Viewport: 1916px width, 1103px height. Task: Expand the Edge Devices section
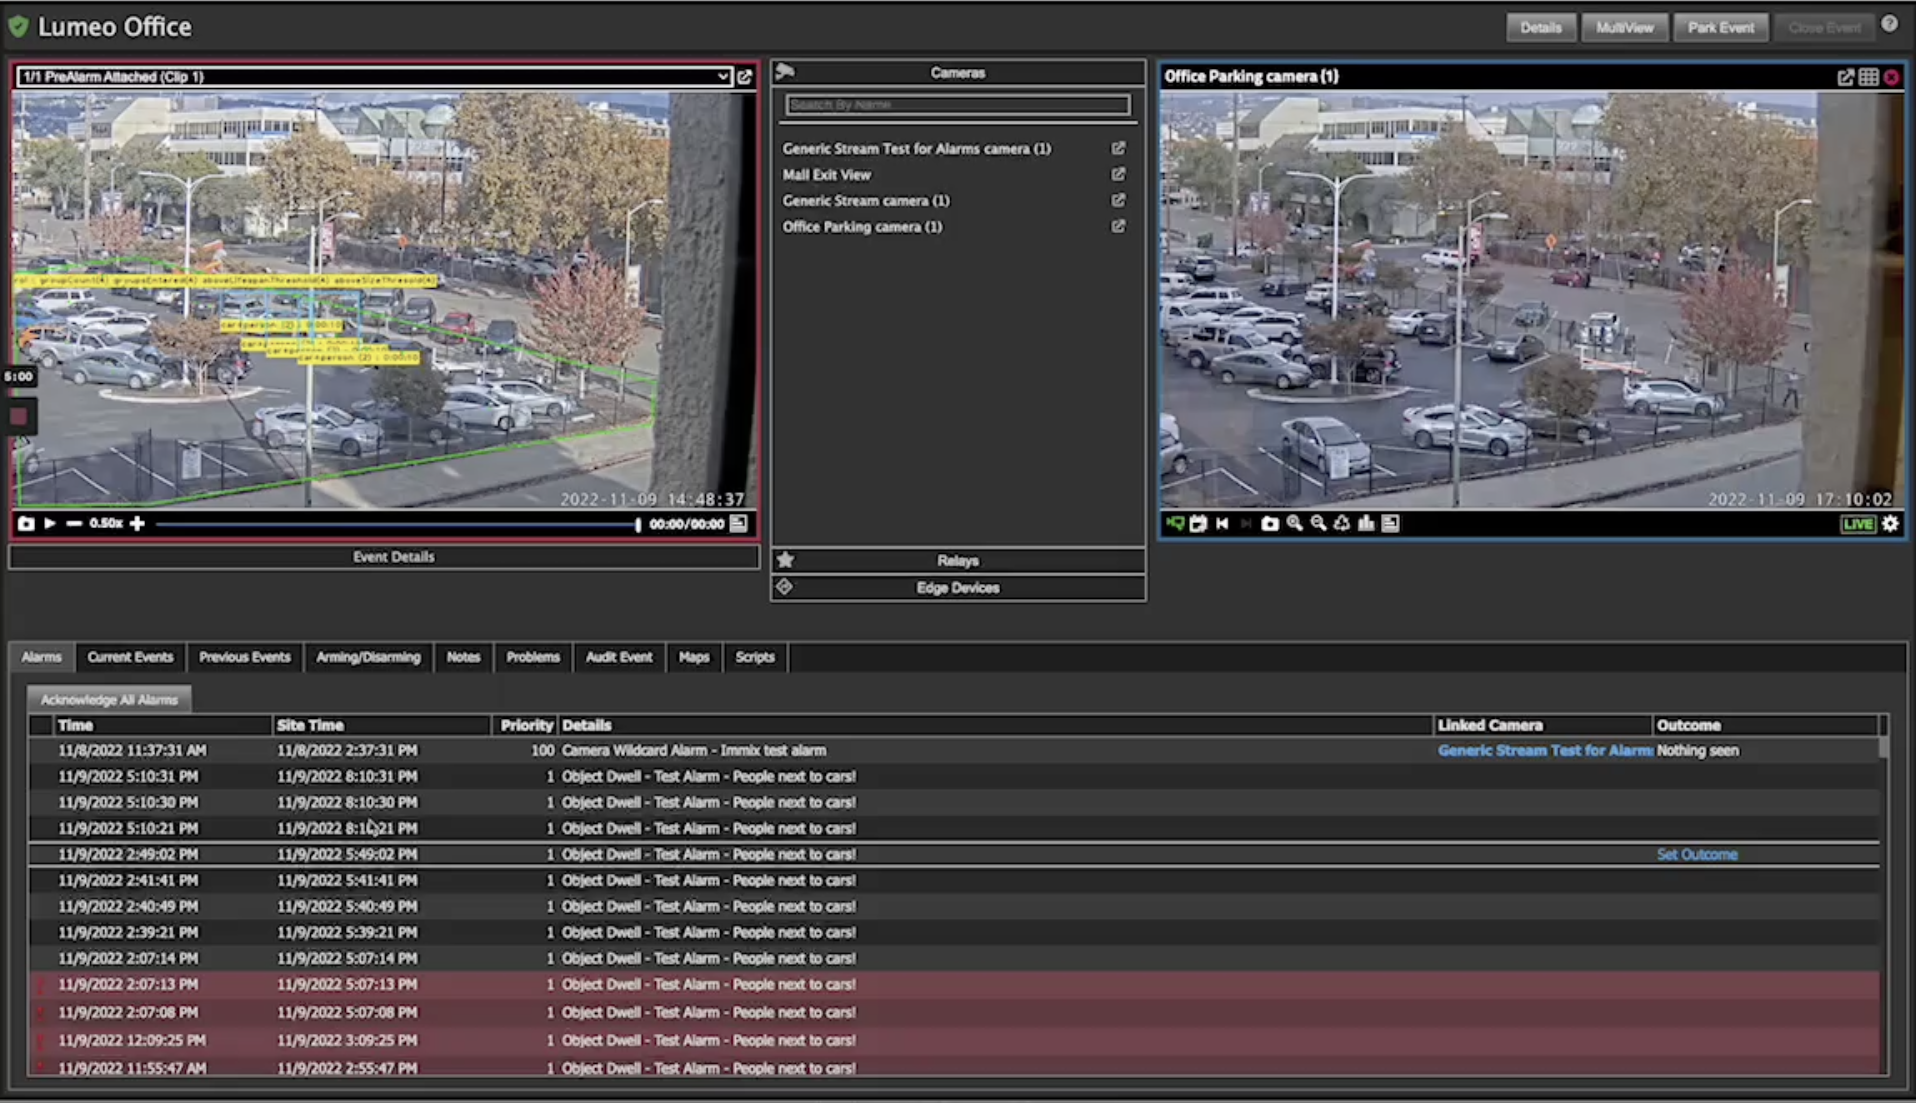(x=957, y=588)
